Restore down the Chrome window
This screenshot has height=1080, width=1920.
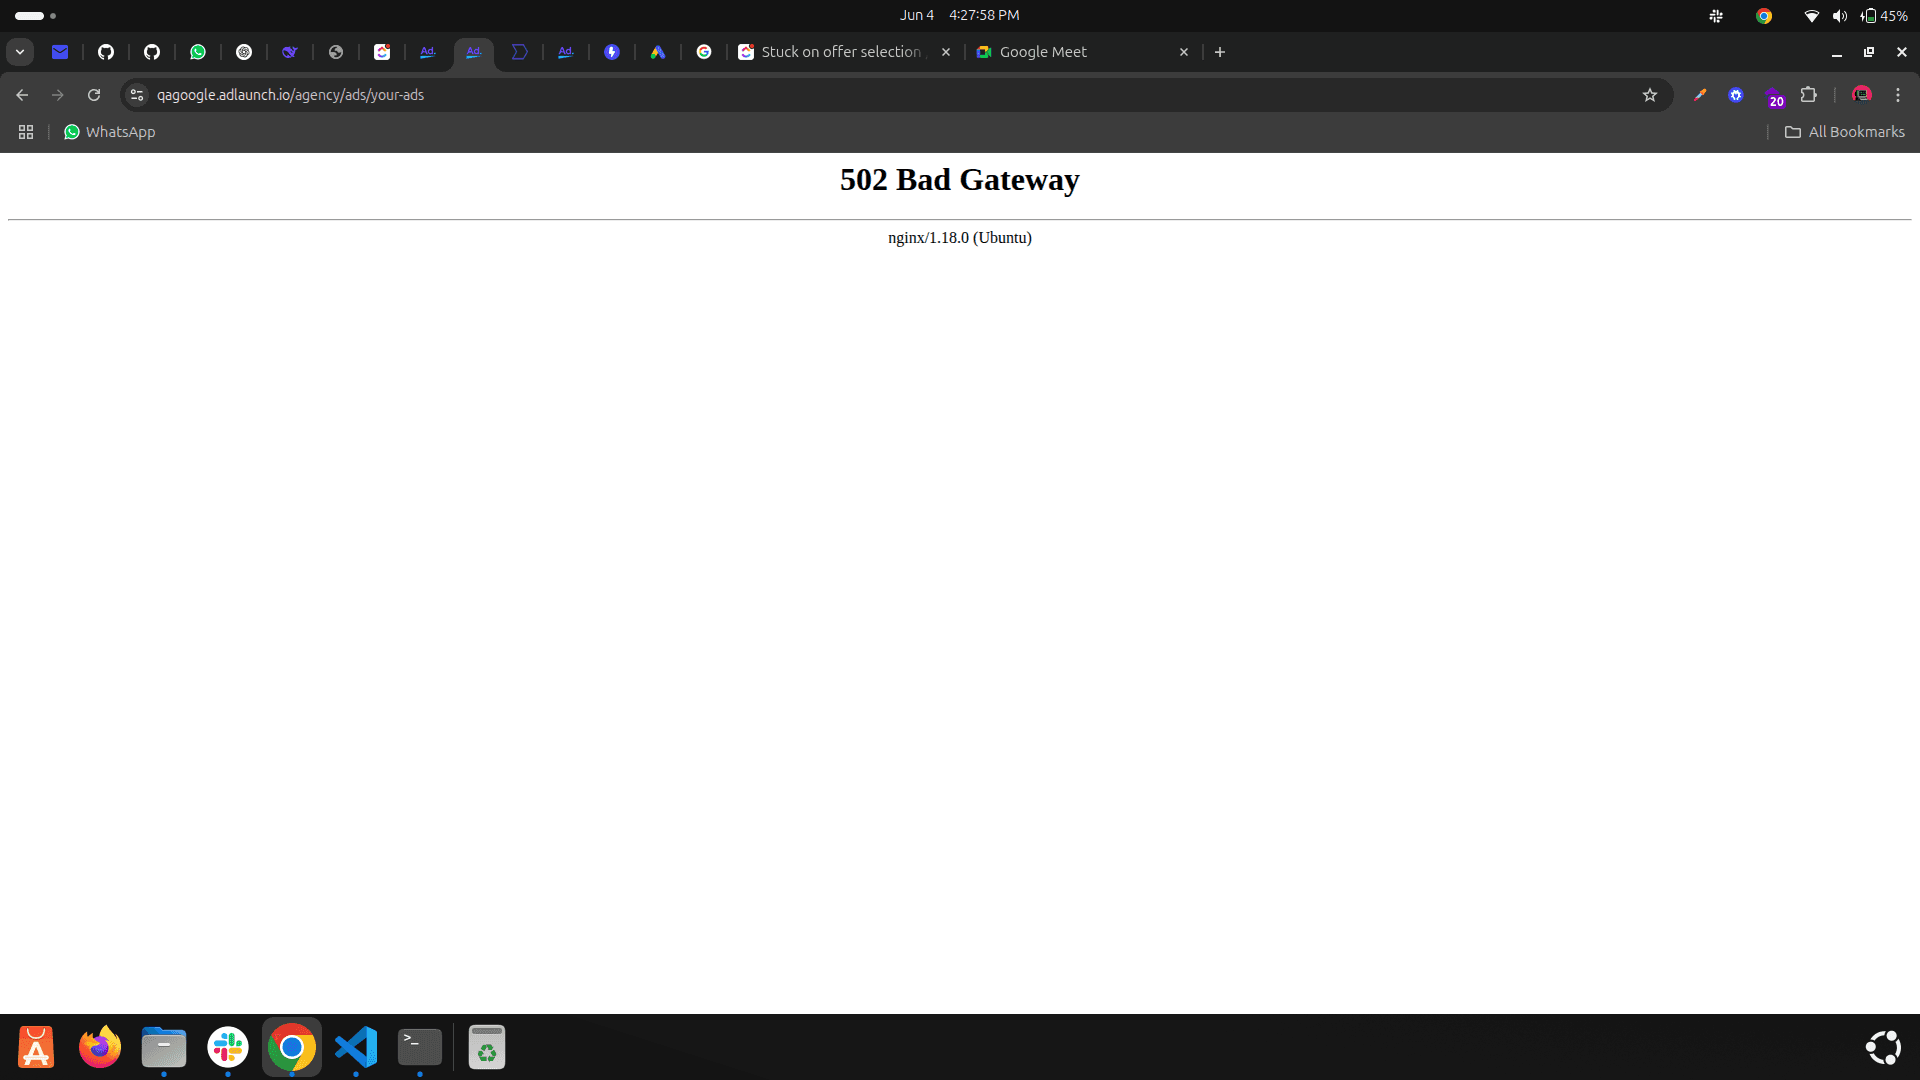pos(1869,52)
